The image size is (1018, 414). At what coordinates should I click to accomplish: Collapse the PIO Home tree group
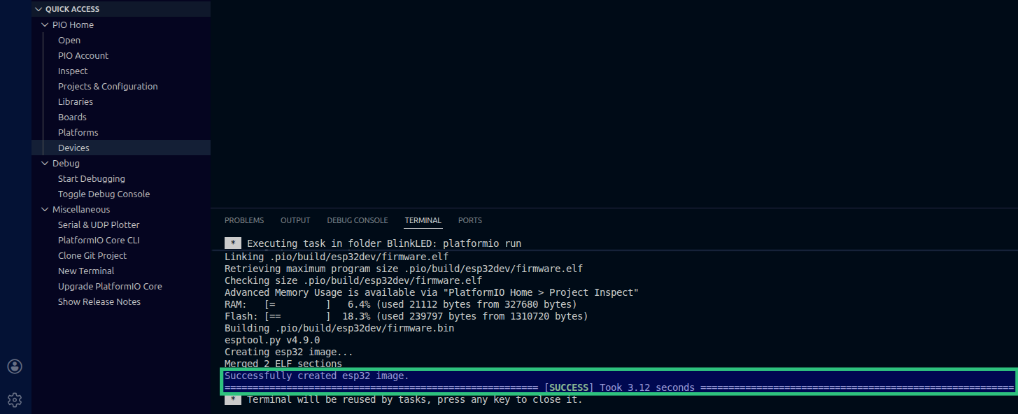(45, 25)
